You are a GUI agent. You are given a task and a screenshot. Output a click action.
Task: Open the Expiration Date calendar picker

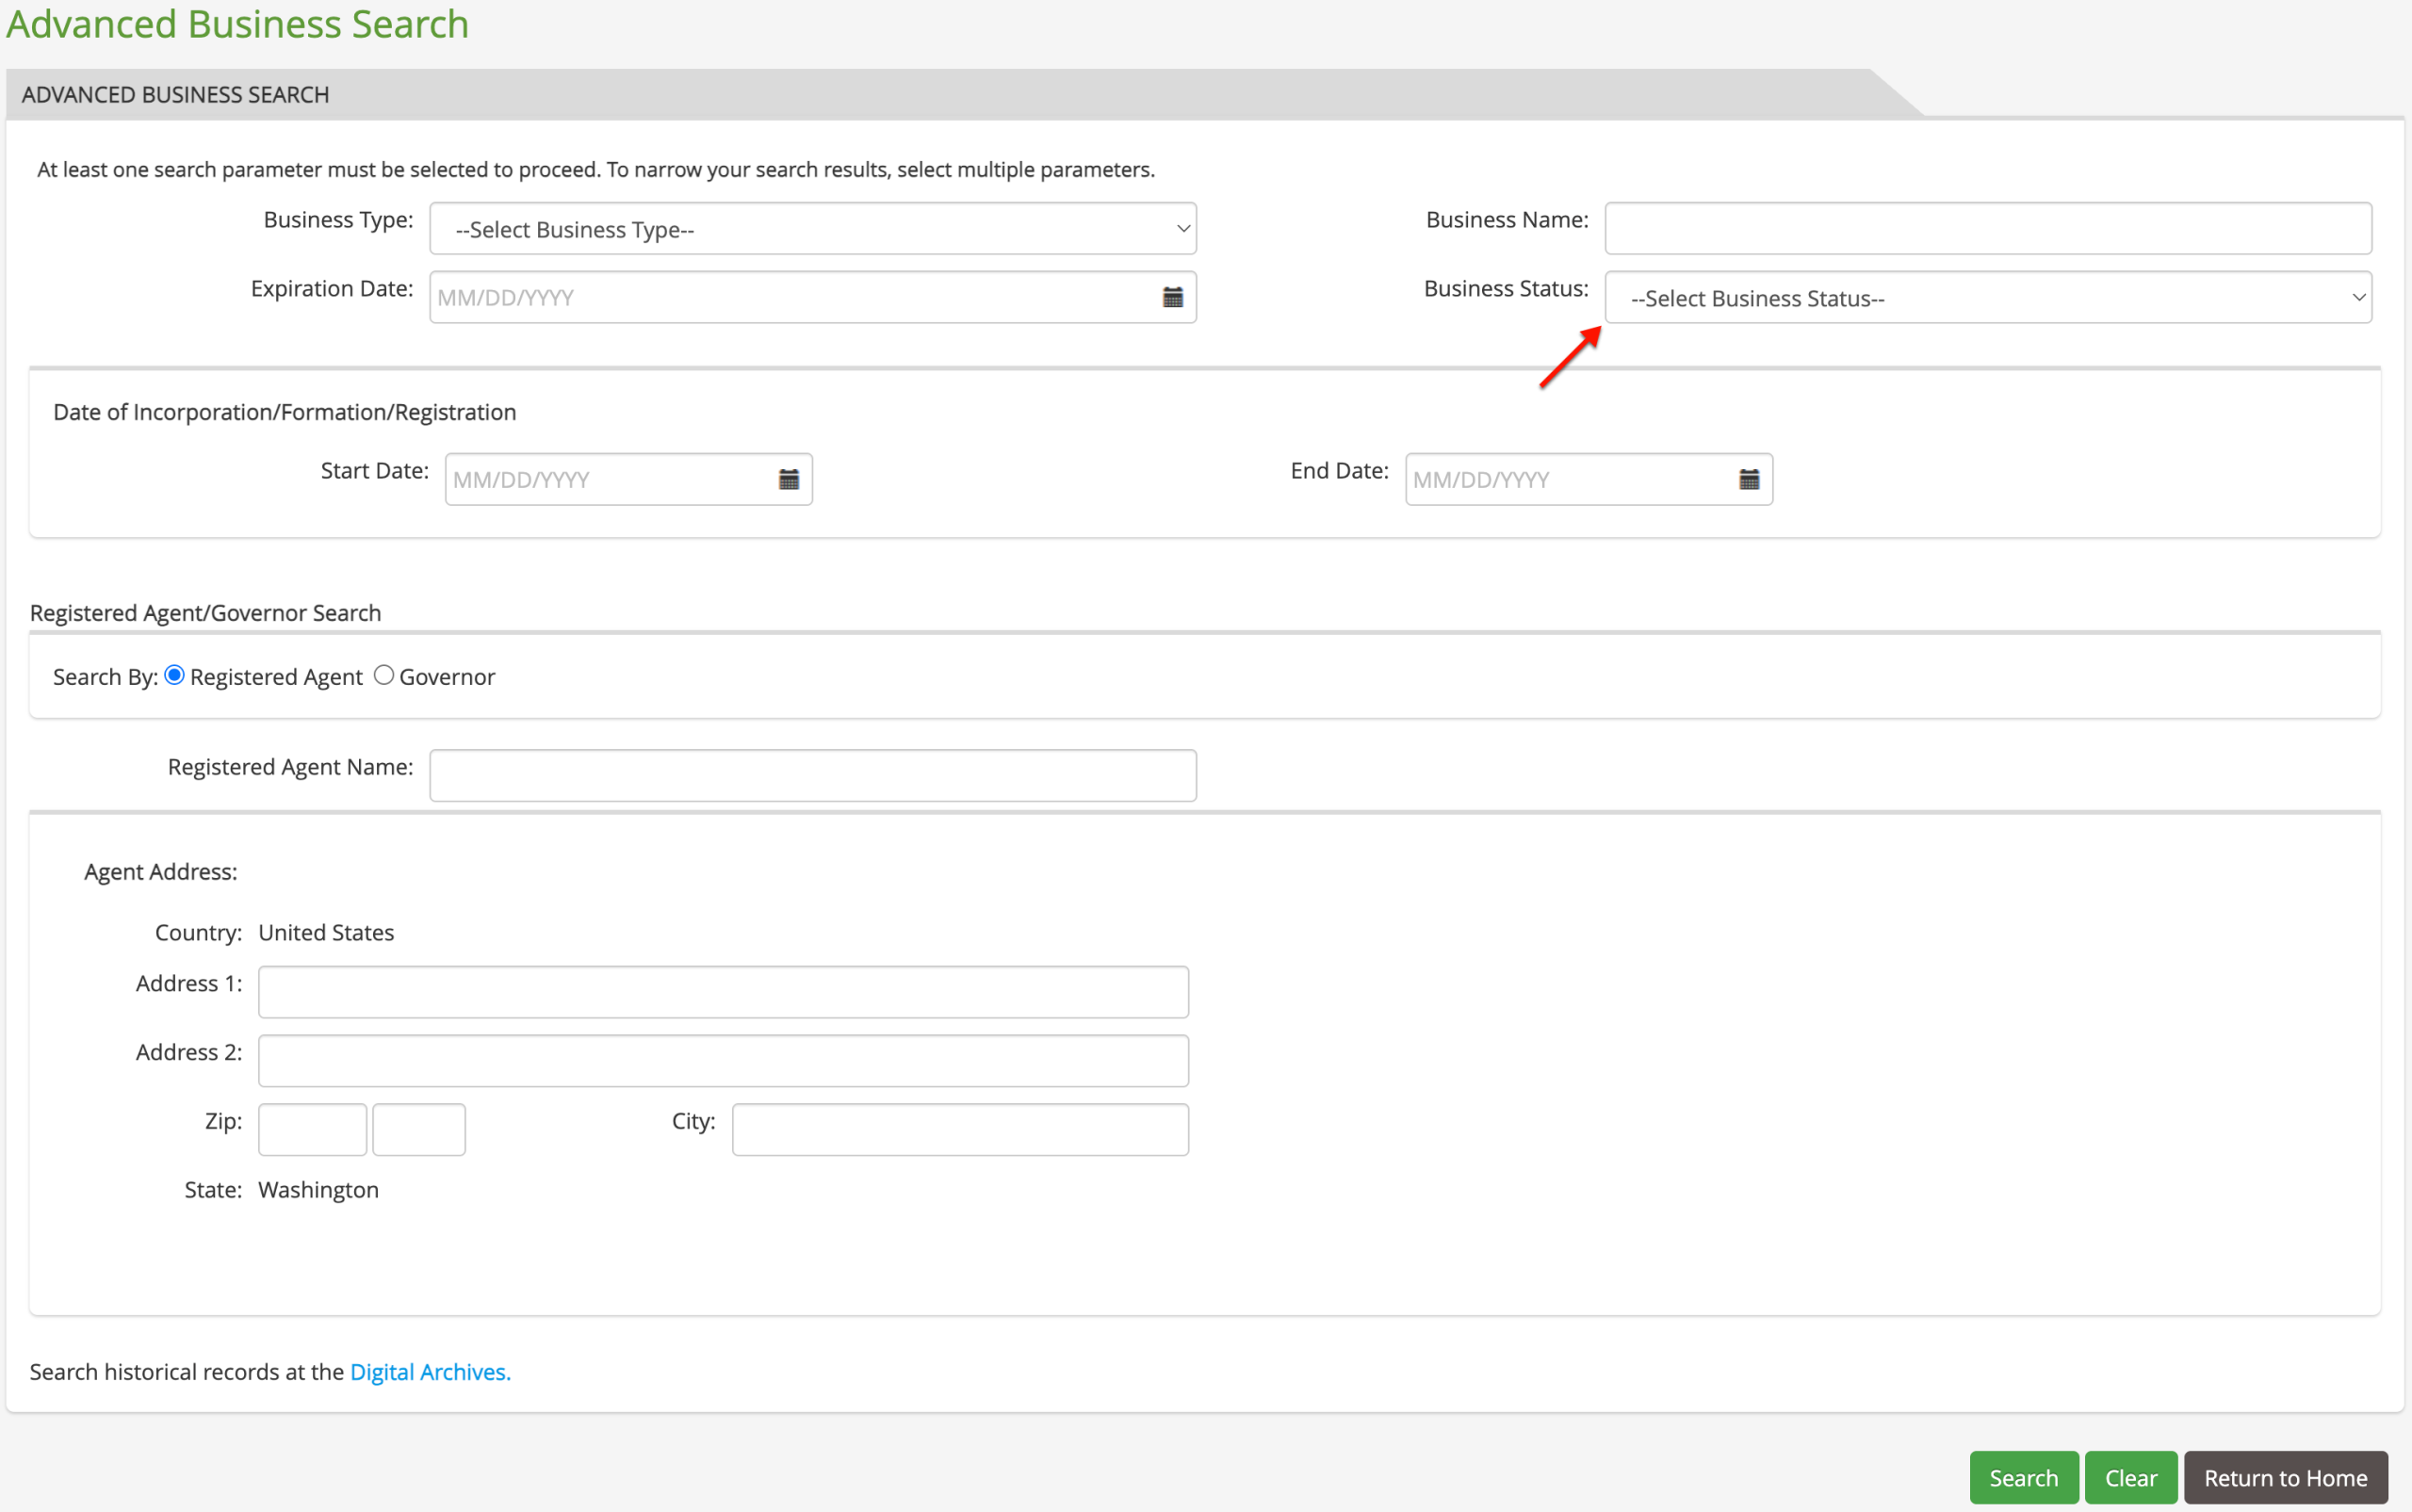pyautogui.click(x=1173, y=297)
